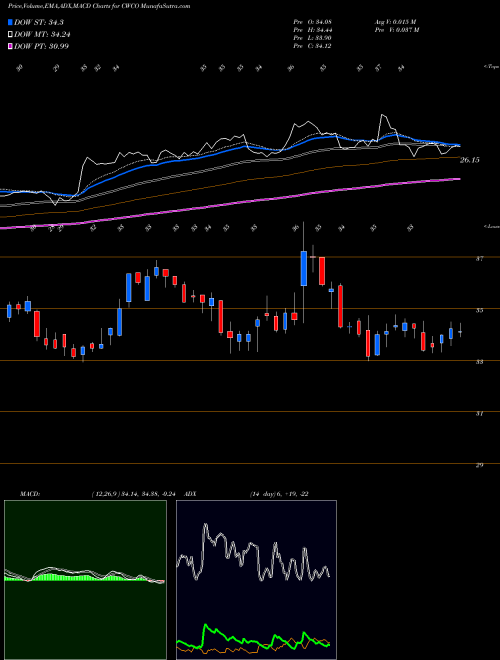Screen dimensions: 500x660
Task: Click the 'Pre C: 34.12' value
Action: 312,46
